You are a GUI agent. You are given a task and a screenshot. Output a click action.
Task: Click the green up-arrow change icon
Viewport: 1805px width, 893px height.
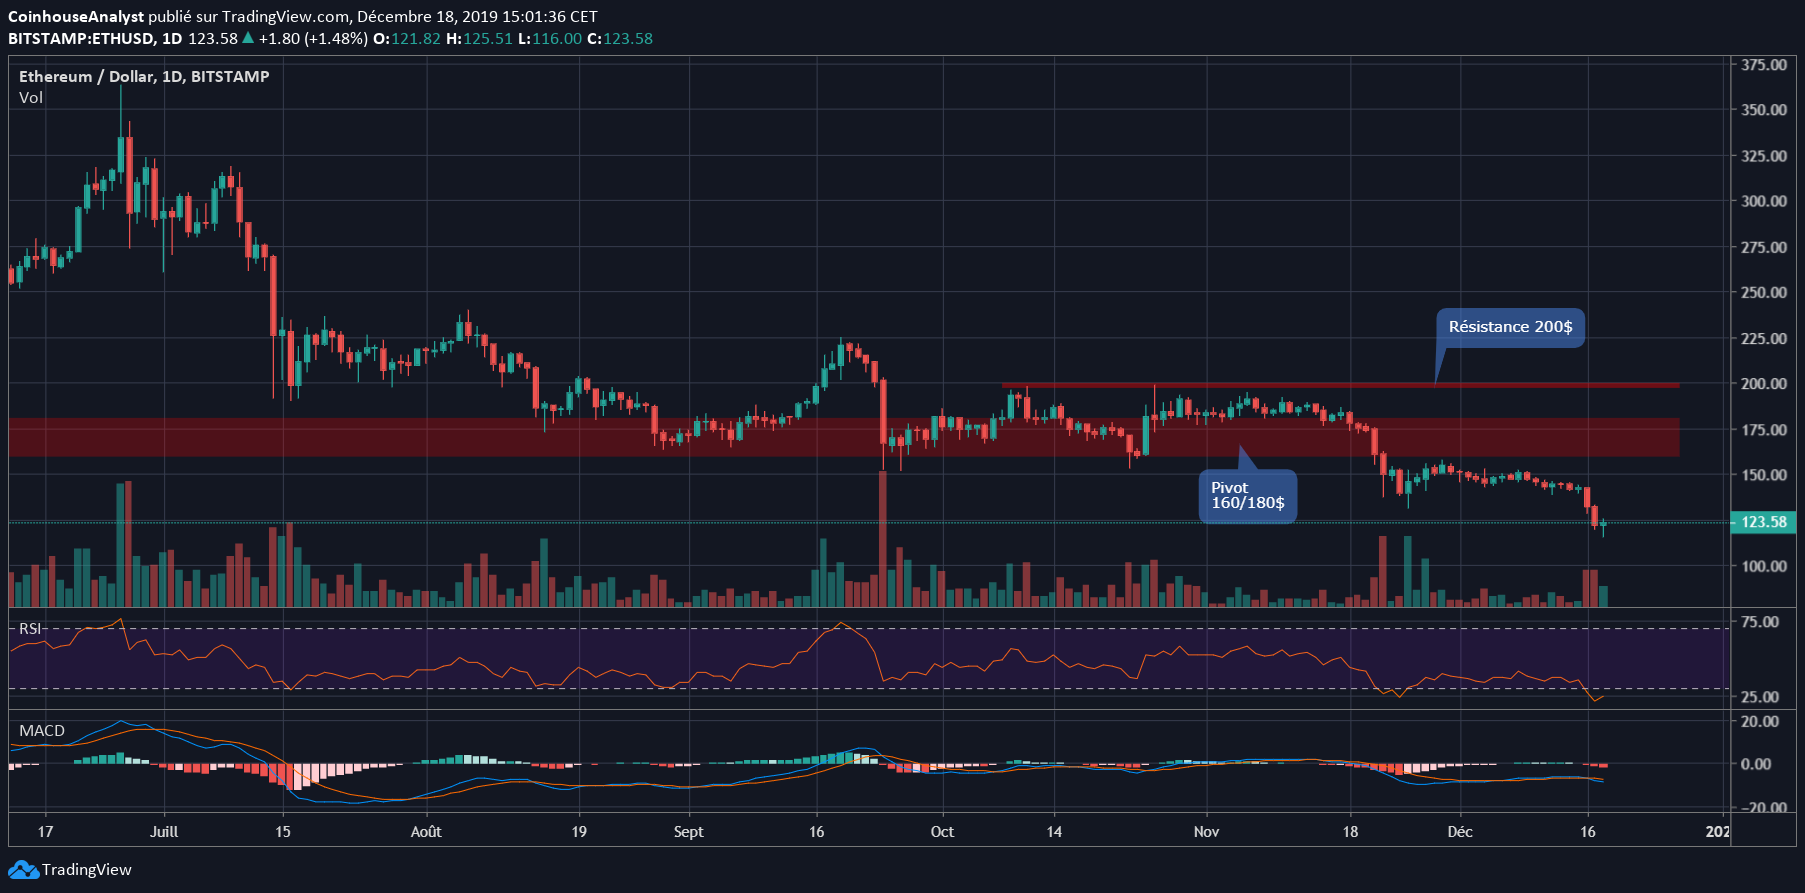(248, 38)
